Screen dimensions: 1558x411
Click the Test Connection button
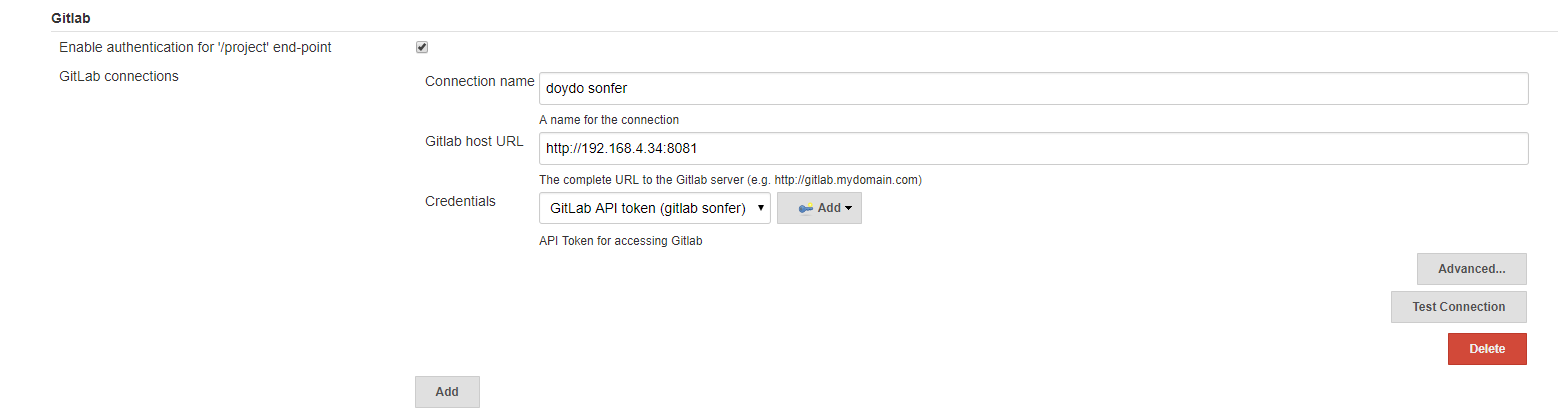click(x=1459, y=307)
